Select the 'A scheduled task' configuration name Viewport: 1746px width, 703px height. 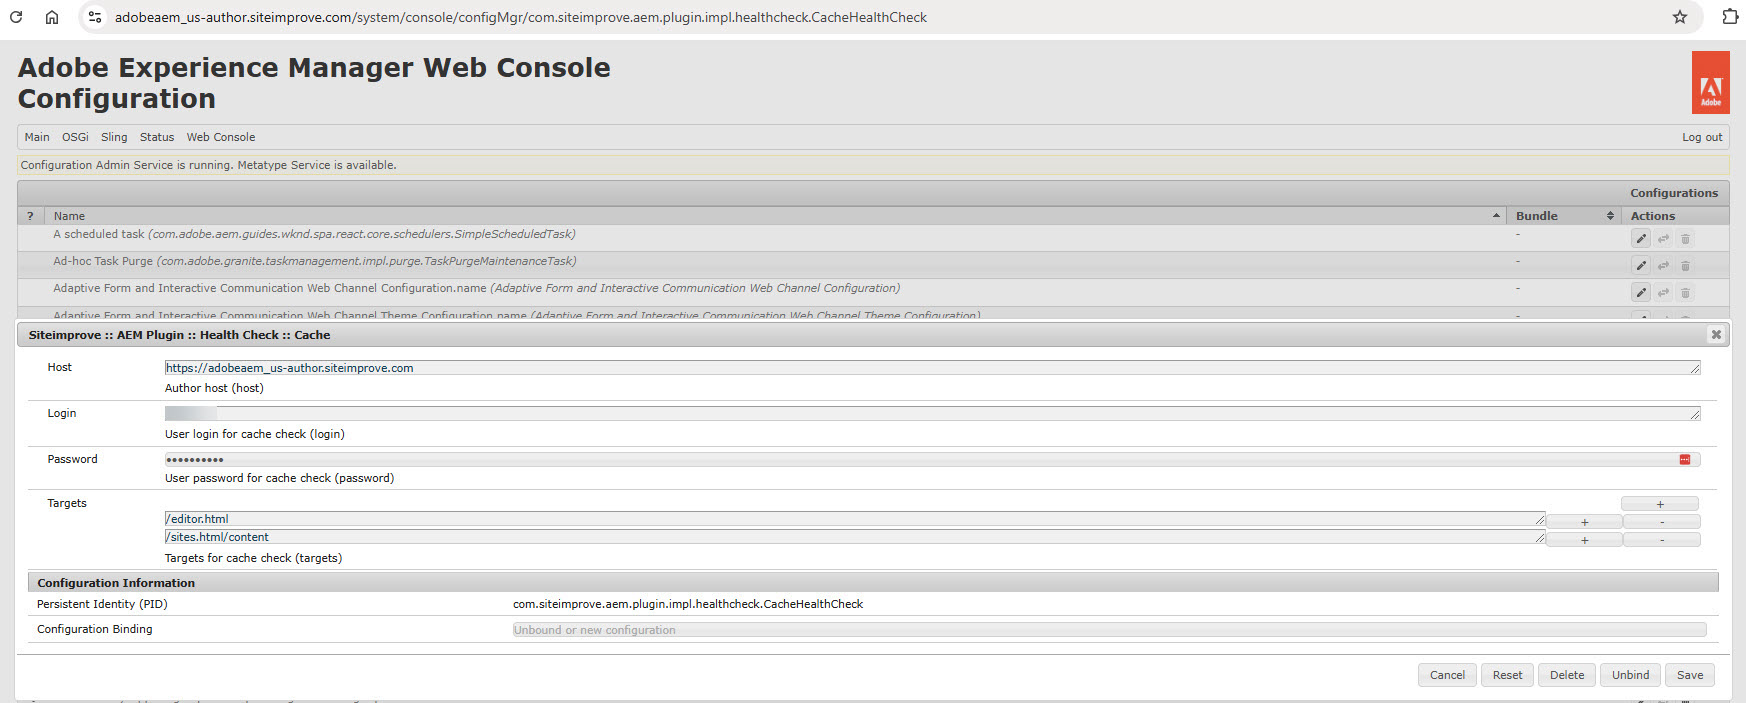pos(314,234)
